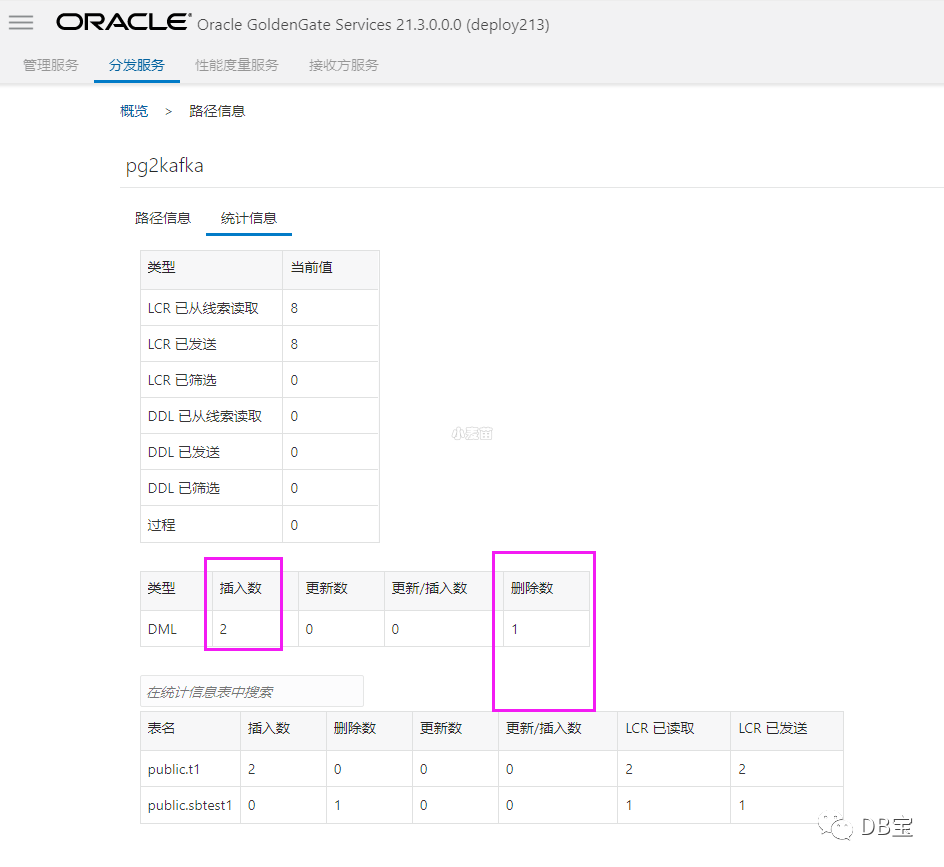This screenshot has height=867, width=944.
Task: Open the 管理服务 tab
Action: pyautogui.click(x=51, y=65)
